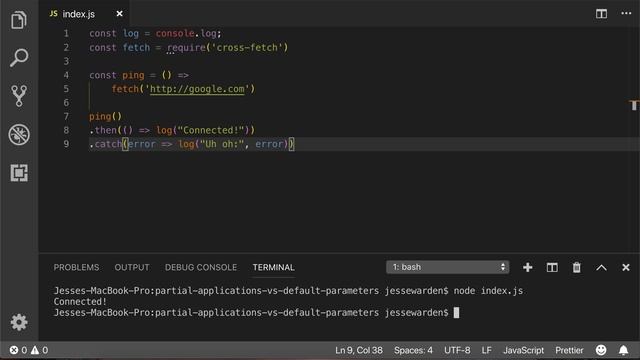The image size is (640, 360).
Task: Create a new terminal with plus icon
Action: pyautogui.click(x=527, y=267)
